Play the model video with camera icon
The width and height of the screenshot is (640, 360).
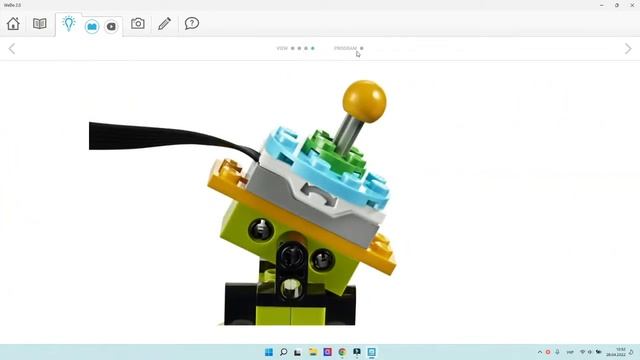click(111, 27)
